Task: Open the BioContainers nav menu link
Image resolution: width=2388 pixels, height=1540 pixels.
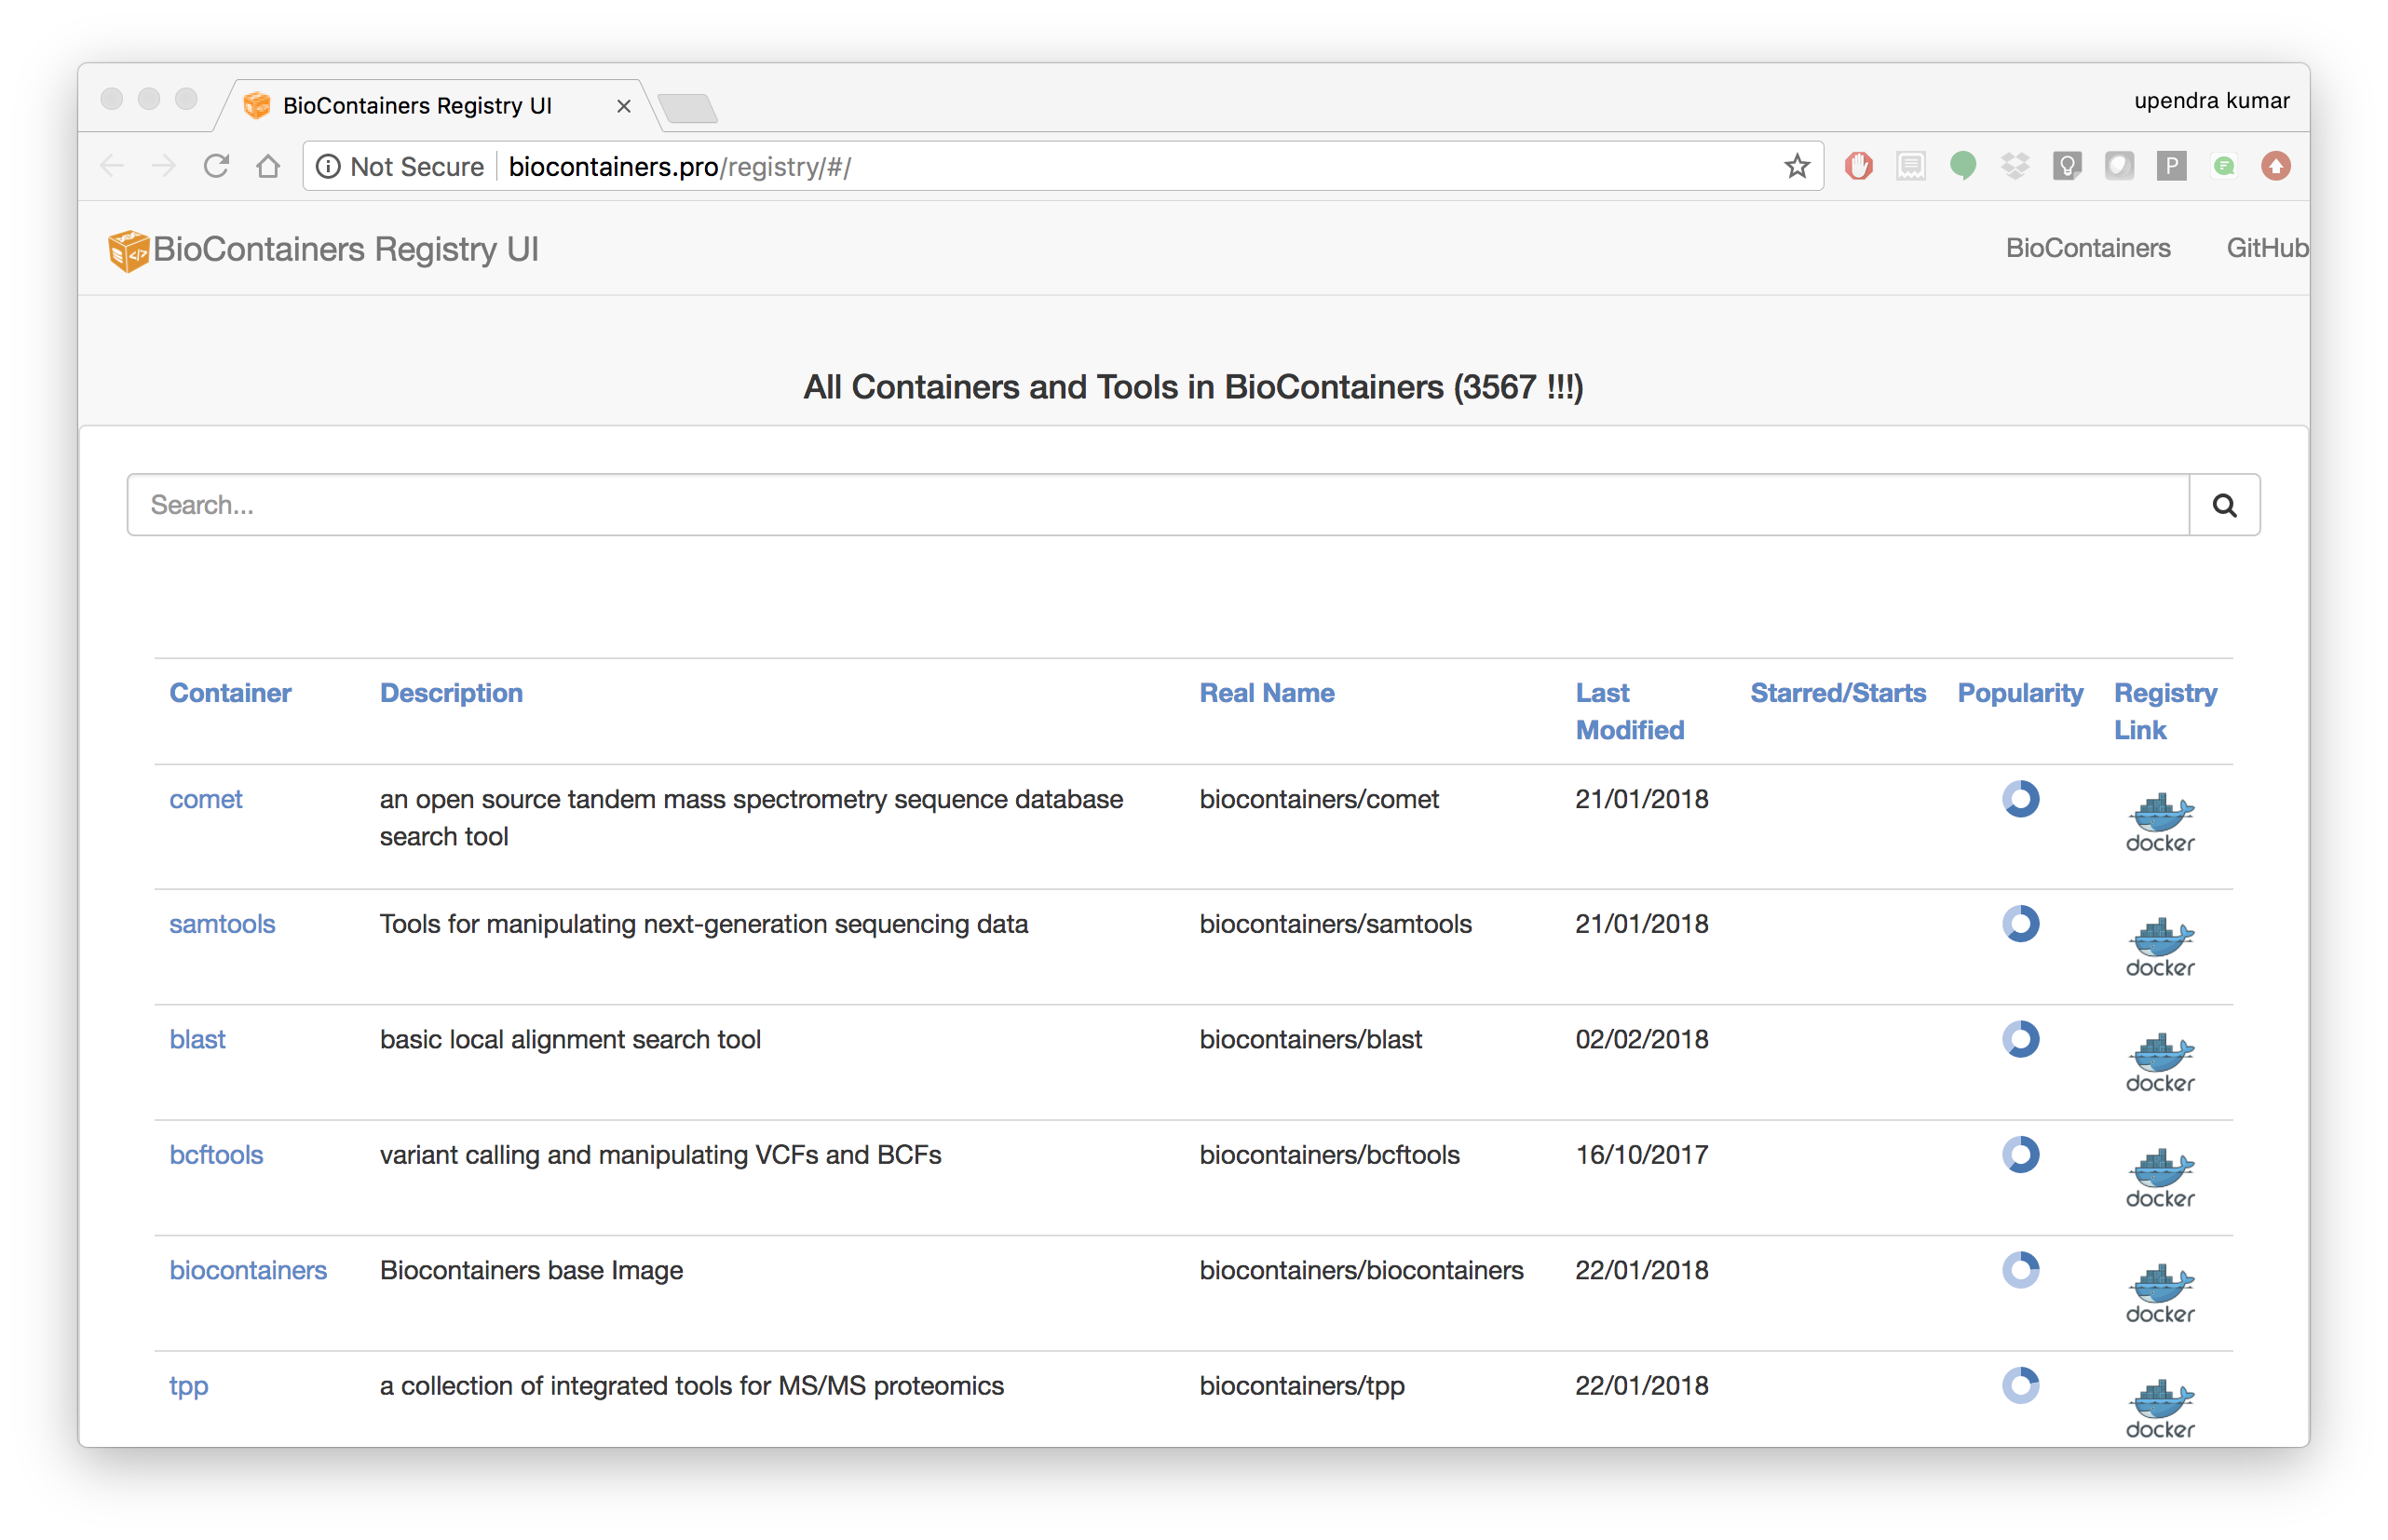Action: pyautogui.click(x=2087, y=248)
